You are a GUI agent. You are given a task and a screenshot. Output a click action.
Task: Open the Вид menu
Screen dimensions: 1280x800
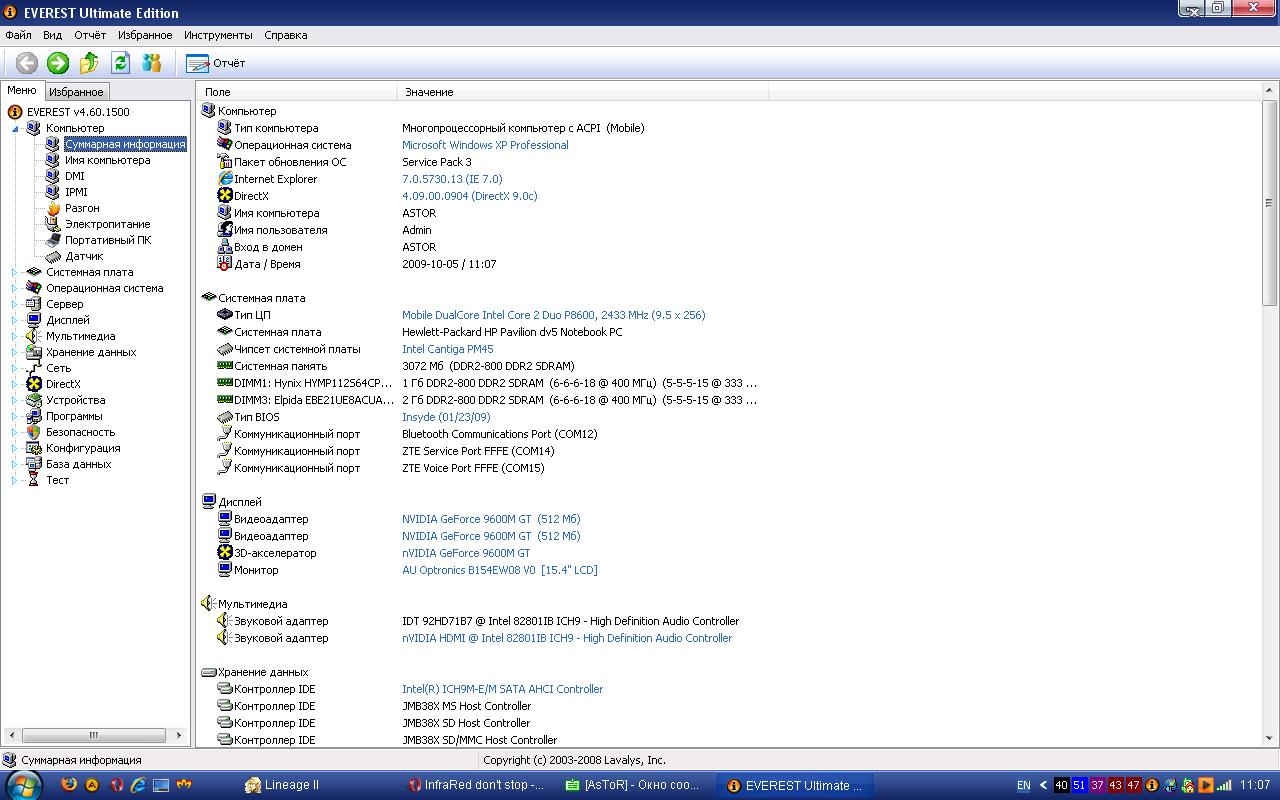click(x=52, y=35)
